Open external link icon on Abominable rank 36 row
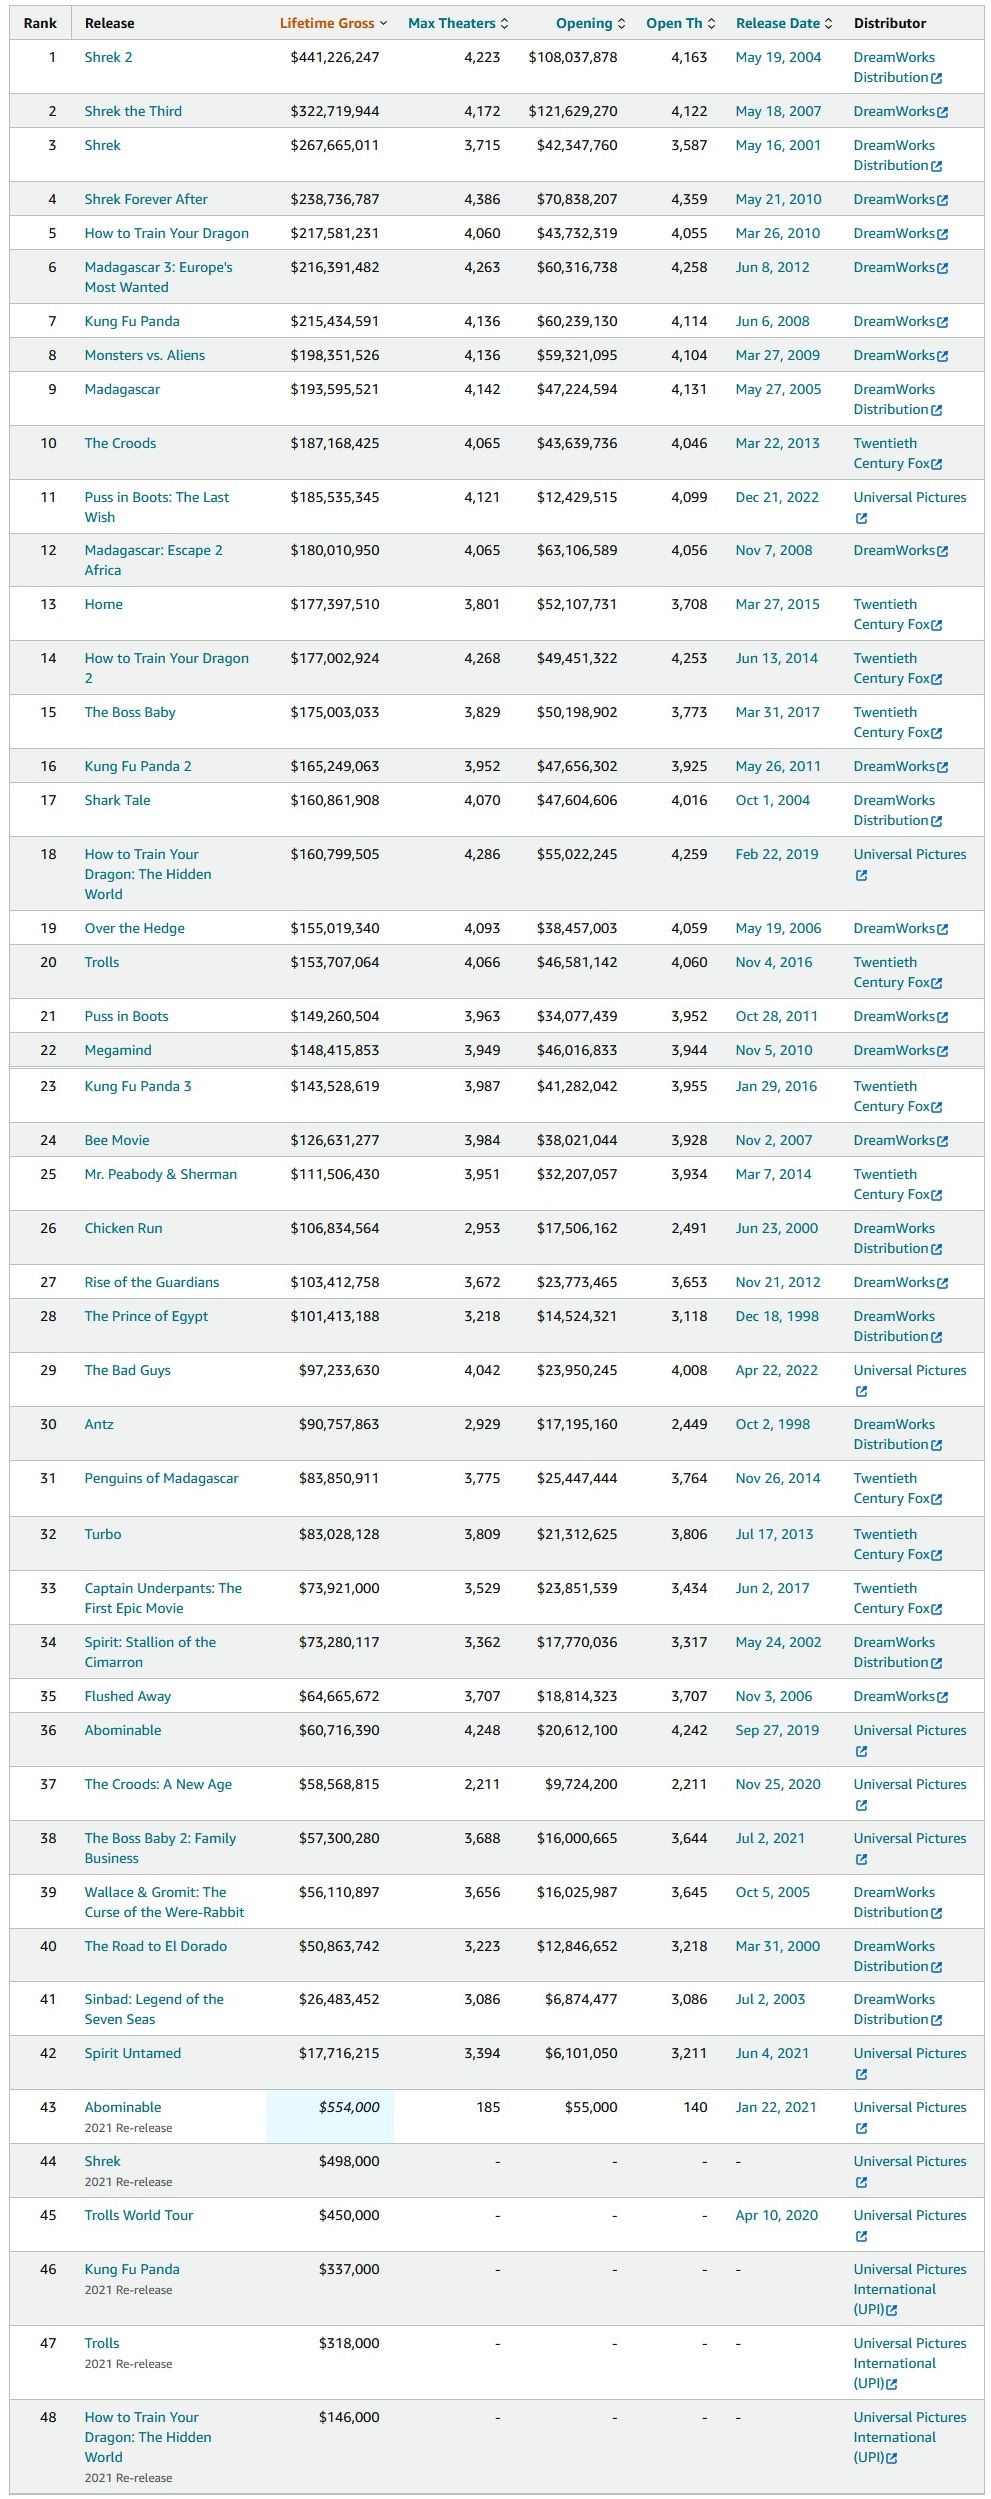This screenshot has height=2499, width=991. pos(861,1751)
